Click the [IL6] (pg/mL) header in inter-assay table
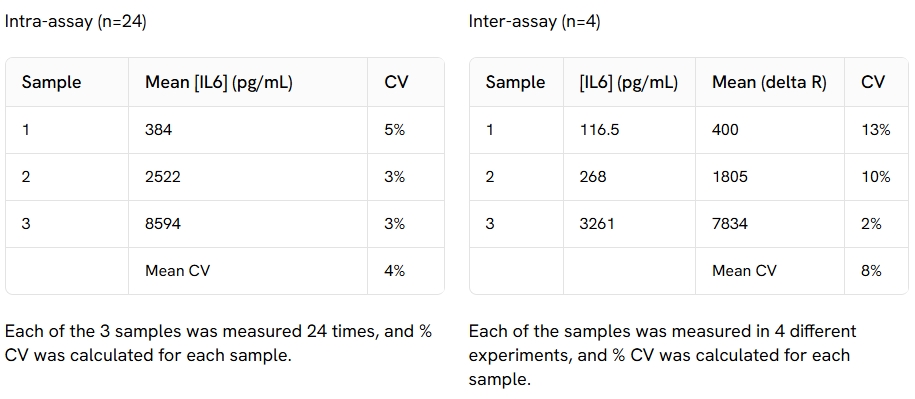The width and height of the screenshot is (915, 399). tap(629, 82)
